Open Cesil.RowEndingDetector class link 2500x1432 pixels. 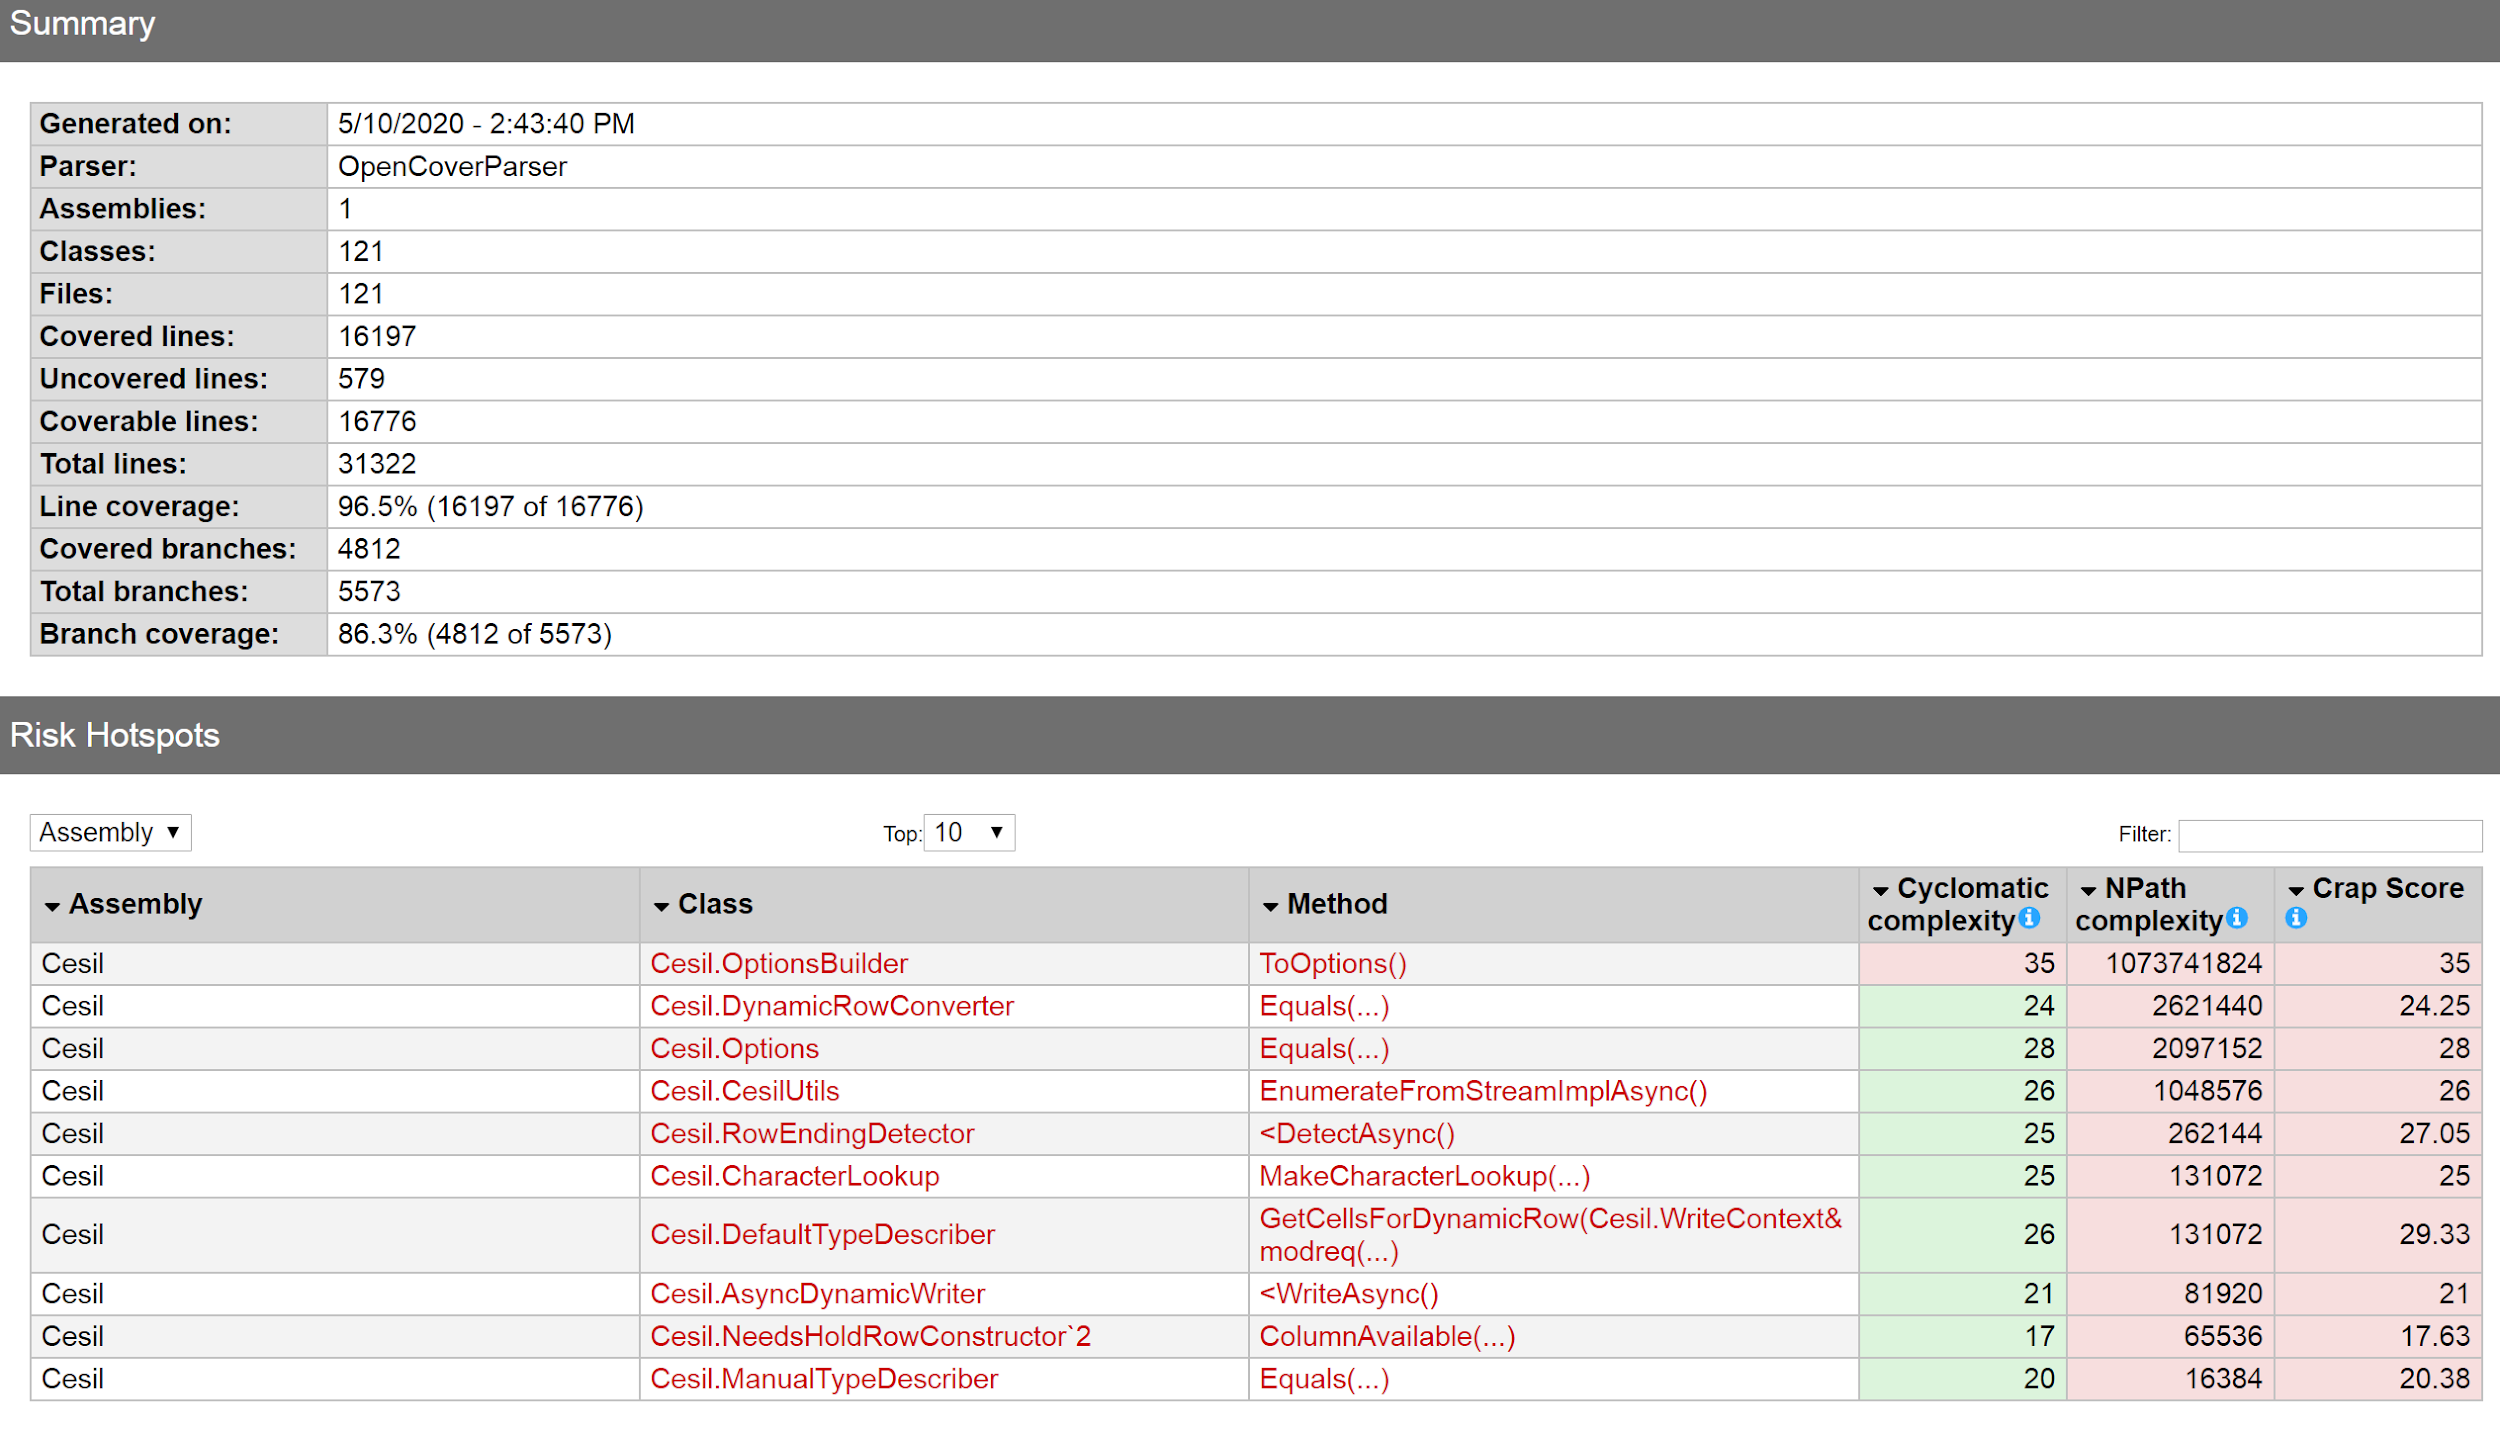coord(811,1133)
